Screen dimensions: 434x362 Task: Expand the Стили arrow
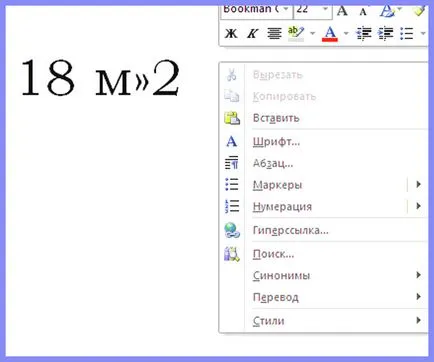419,320
